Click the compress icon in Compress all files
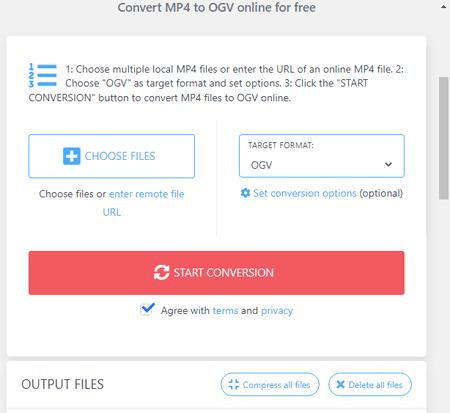Viewport: 450px width, 413px height. (x=234, y=384)
